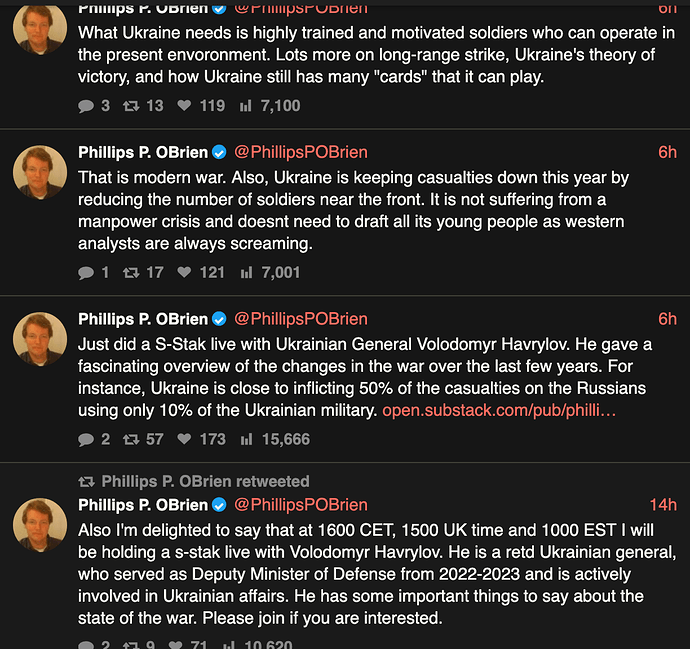Screen dimensions: 690x649
Task: Click the reply icon showing 1 comment
Action: pyautogui.click(x=86, y=272)
